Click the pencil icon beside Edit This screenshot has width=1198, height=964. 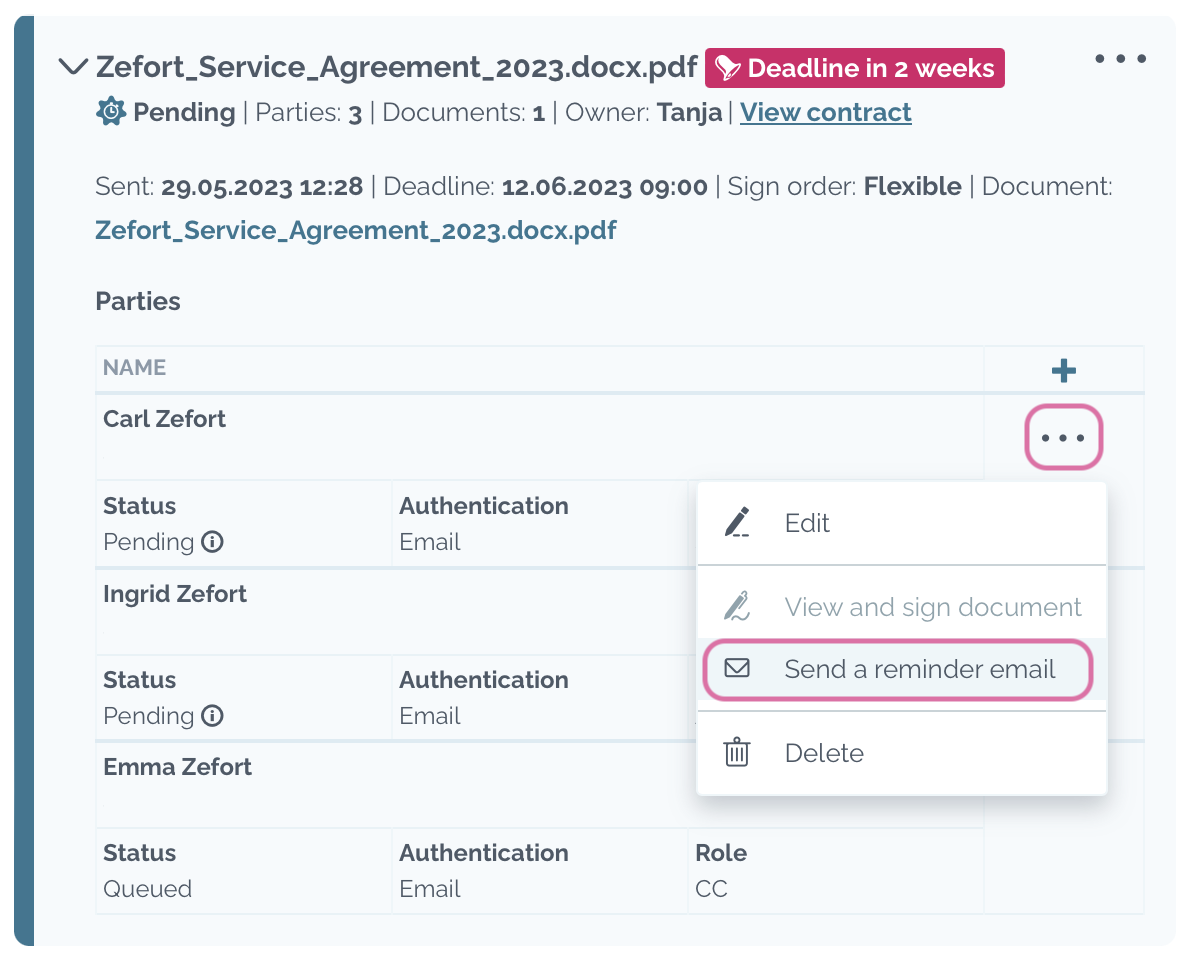pos(737,522)
